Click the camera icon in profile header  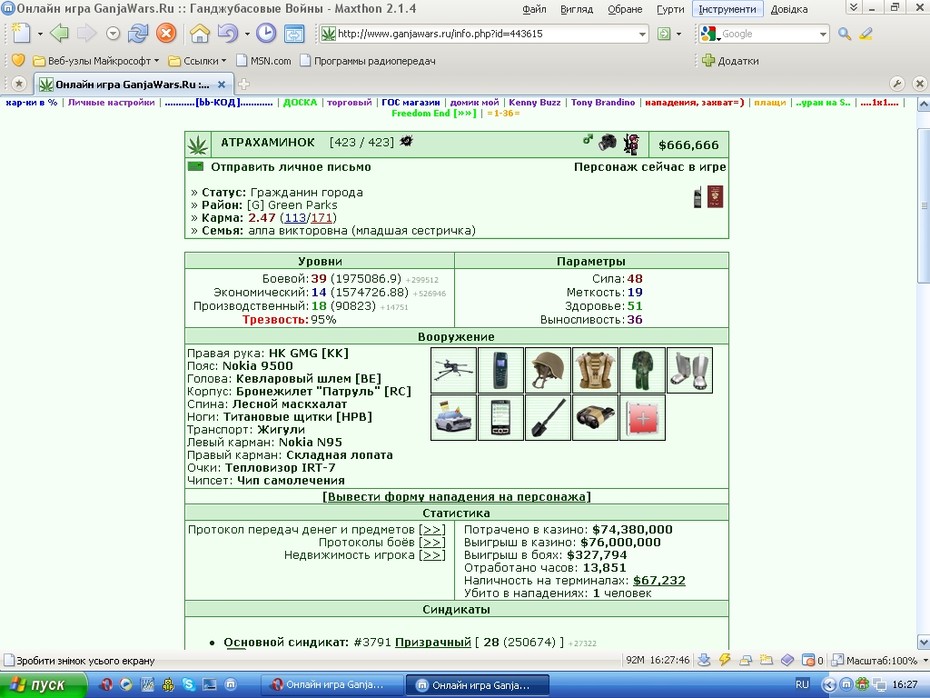pos(607,142)
